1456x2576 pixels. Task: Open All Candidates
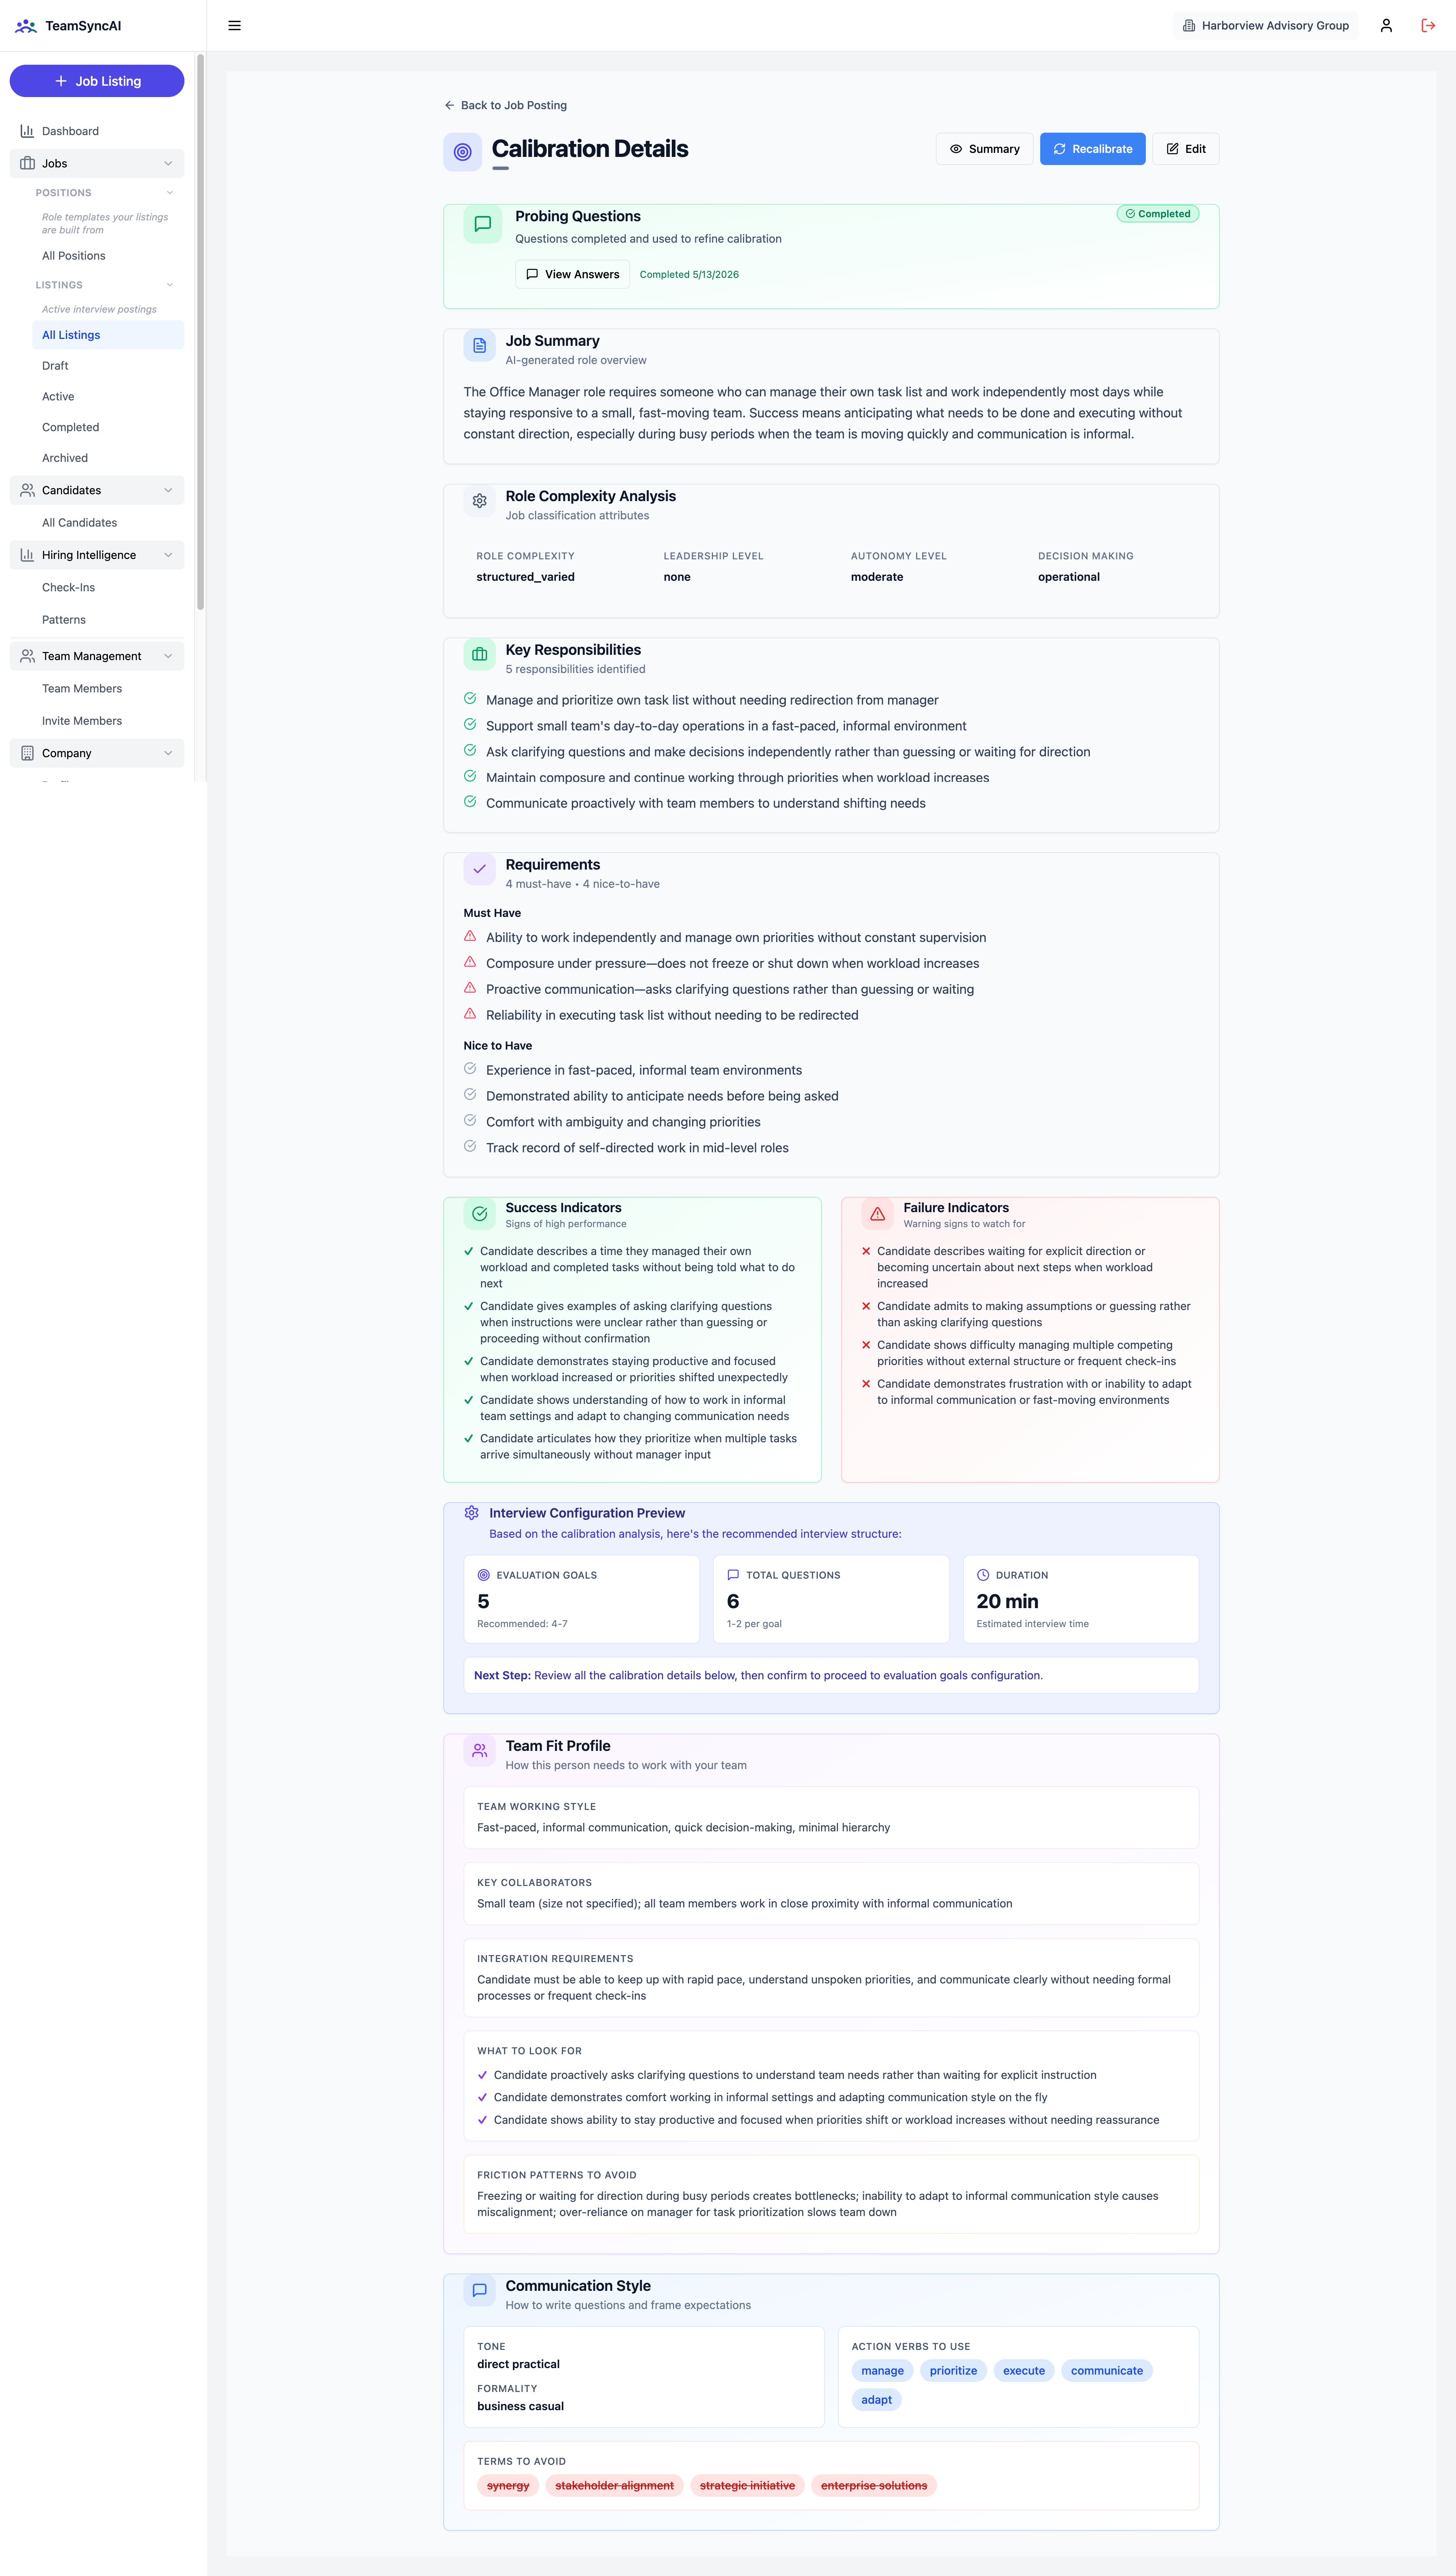click(108, 523)
